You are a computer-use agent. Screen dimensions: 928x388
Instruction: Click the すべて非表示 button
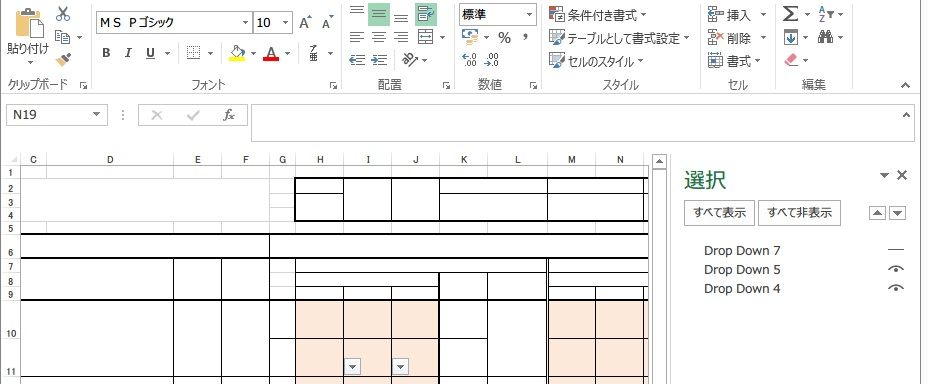coord(799,213)
